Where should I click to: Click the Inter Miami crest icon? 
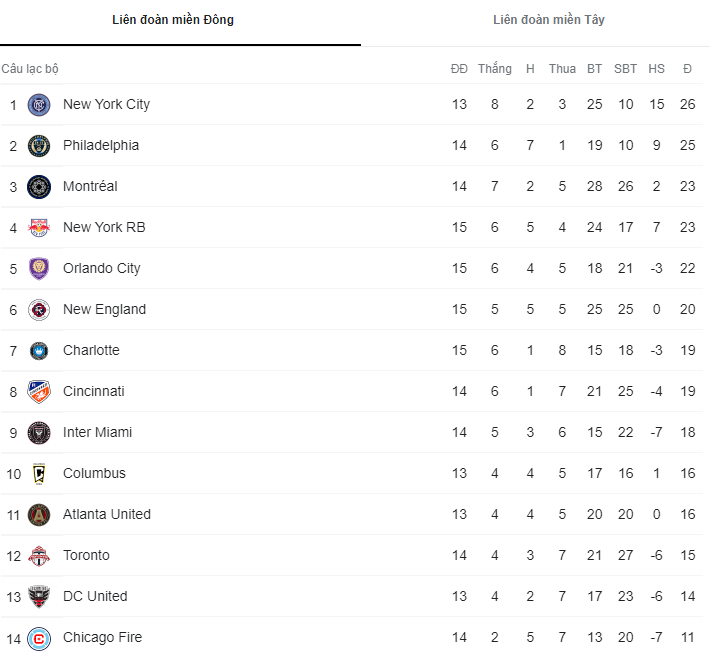pos(39,432)
